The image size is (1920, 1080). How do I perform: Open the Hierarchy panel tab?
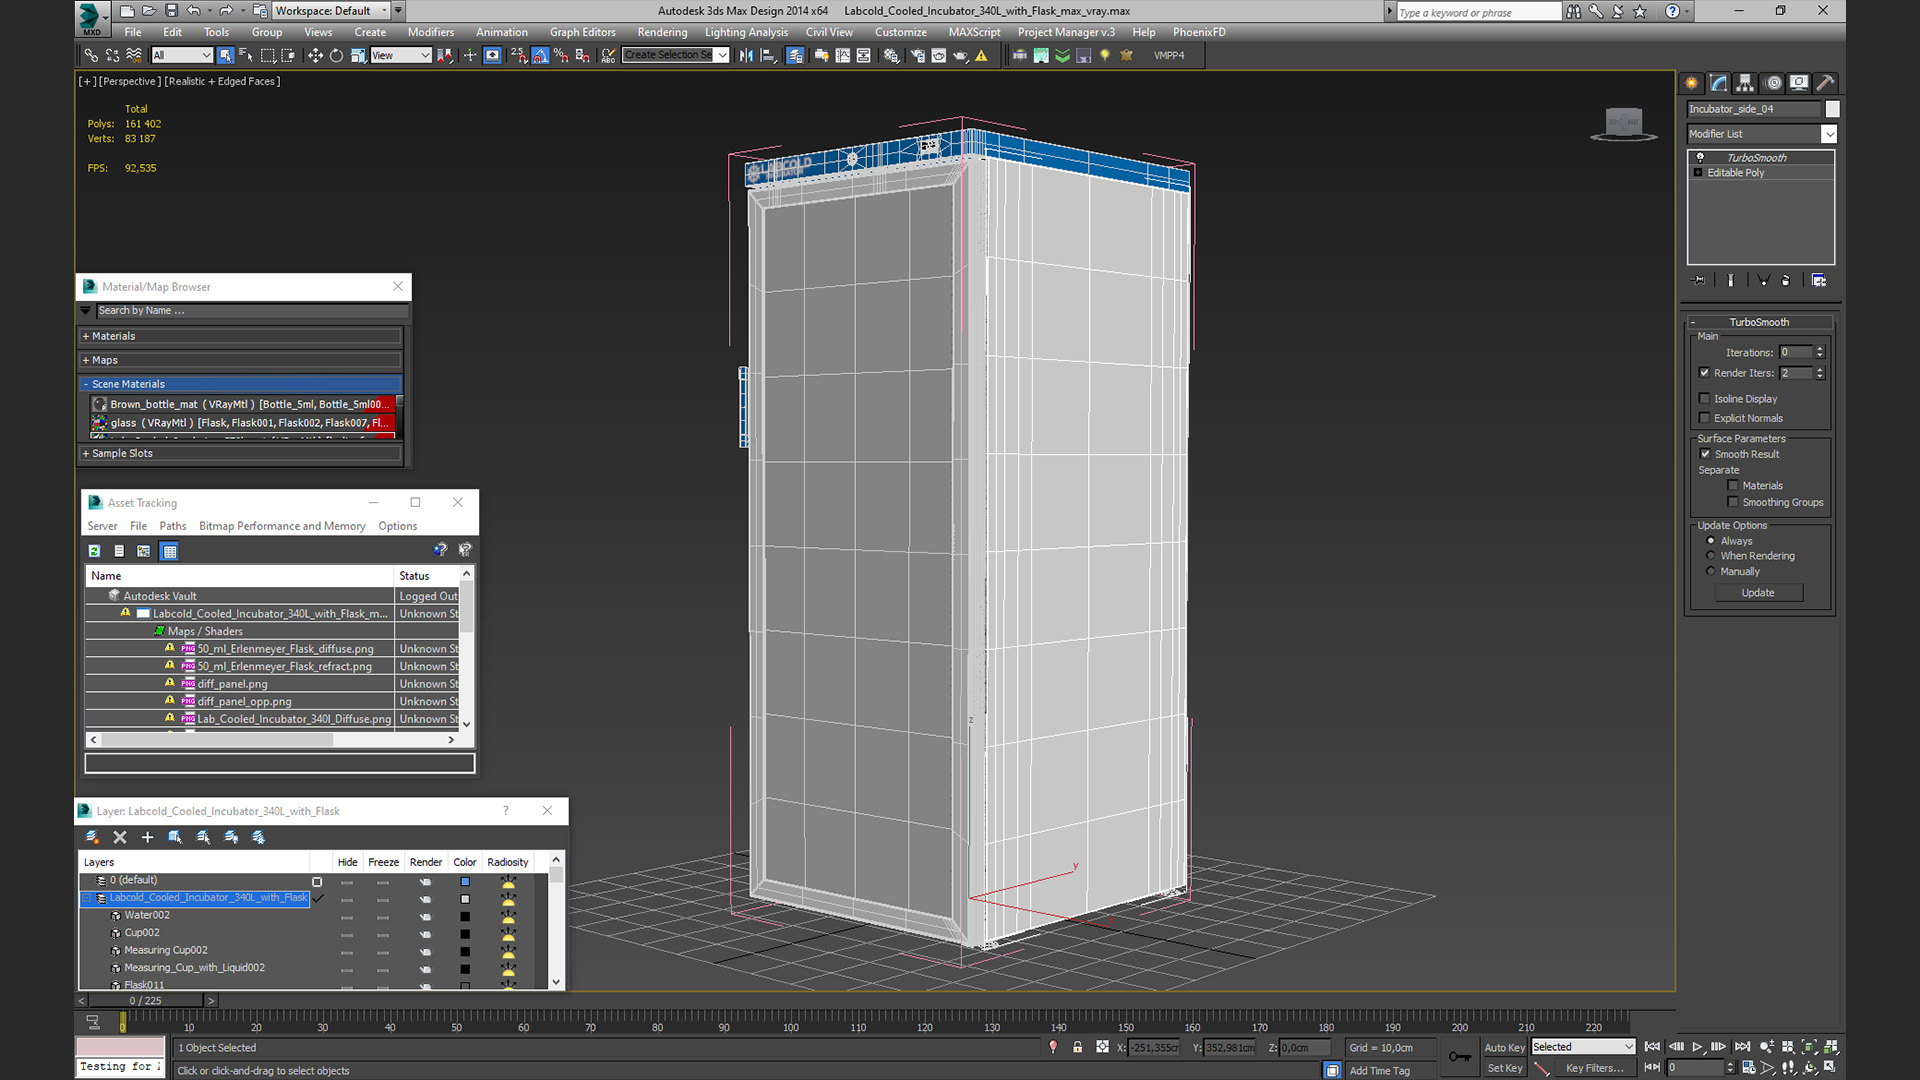(1745, 83)
